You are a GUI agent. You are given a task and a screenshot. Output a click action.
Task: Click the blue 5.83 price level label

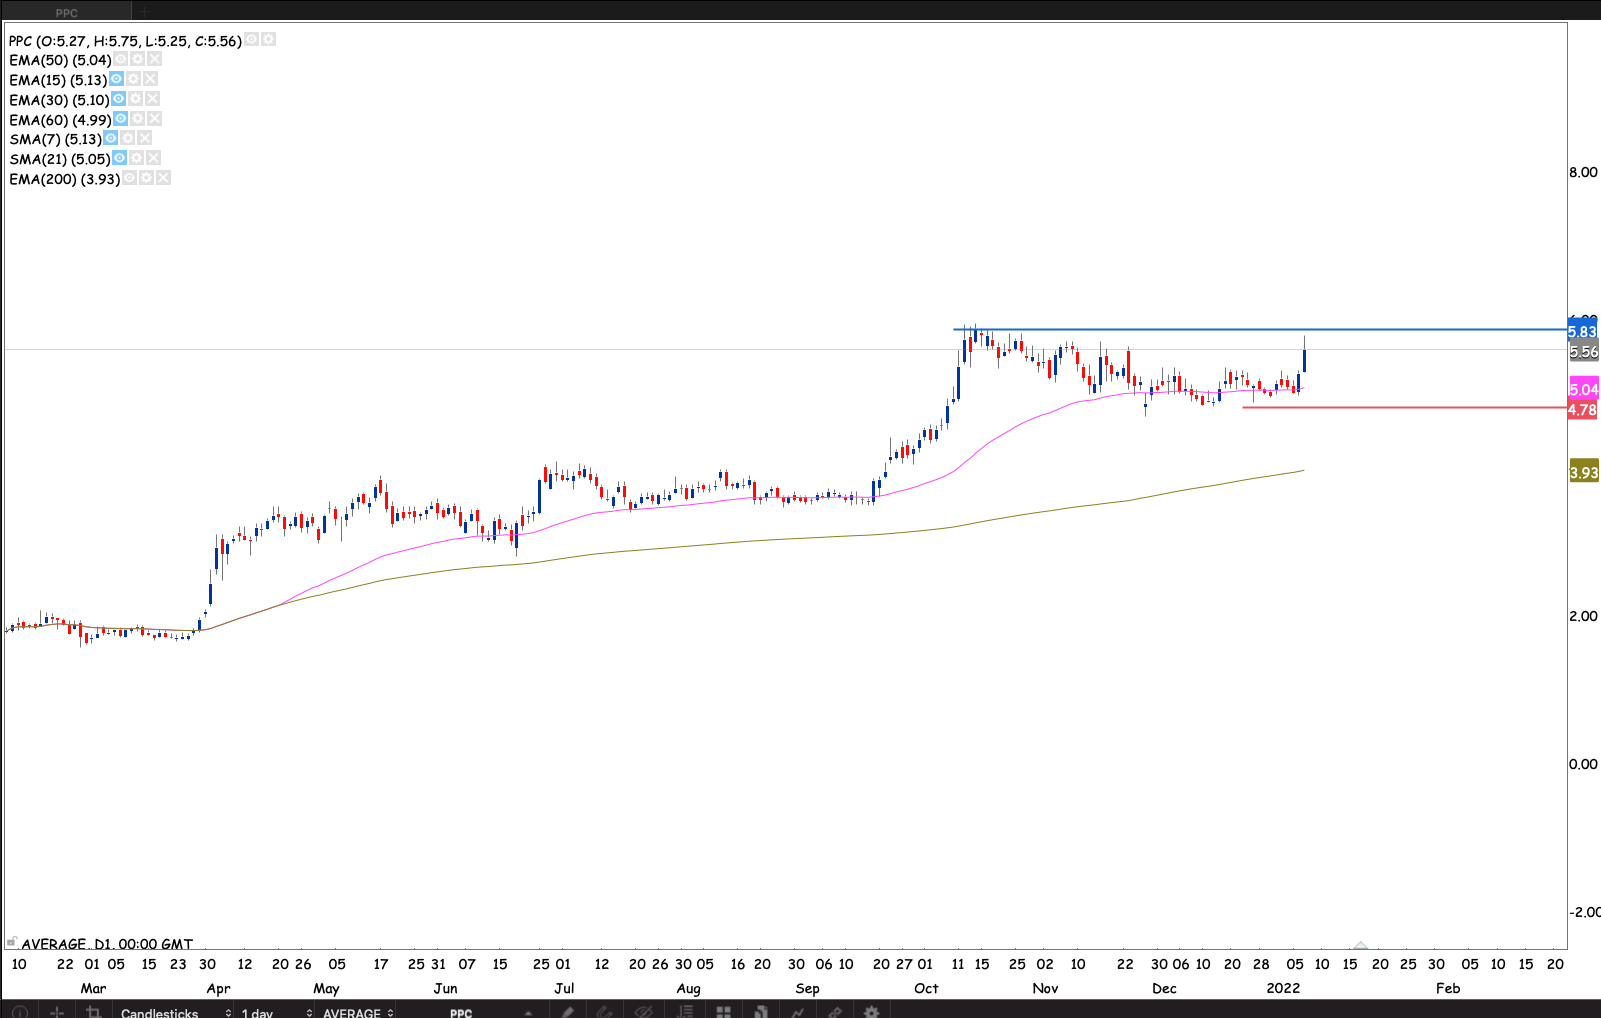1582,332
